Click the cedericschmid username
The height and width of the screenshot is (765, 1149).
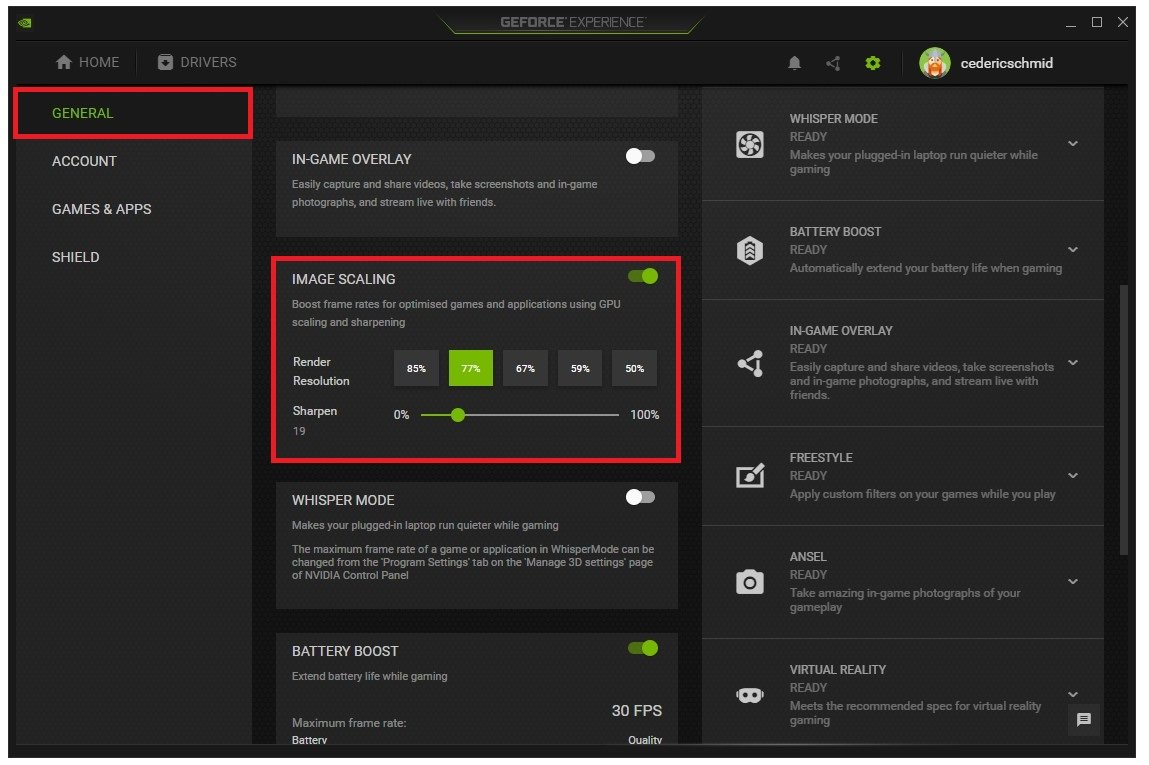pos(1007,64)
